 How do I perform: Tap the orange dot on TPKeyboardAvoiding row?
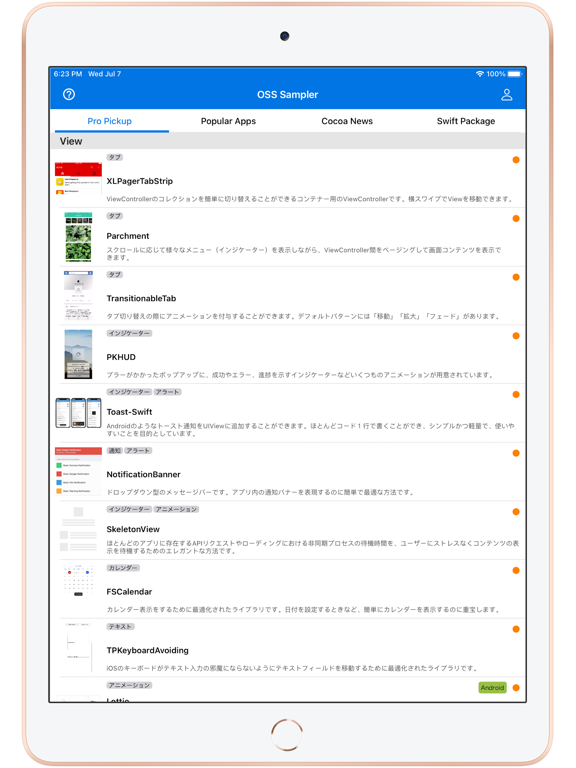[x=516, y=629]
